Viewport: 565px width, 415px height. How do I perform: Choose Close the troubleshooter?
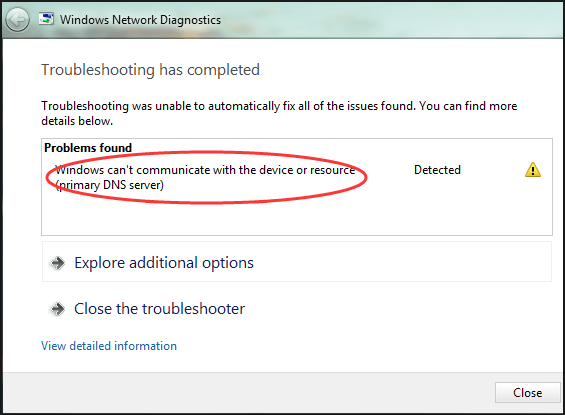coord(159,309)
